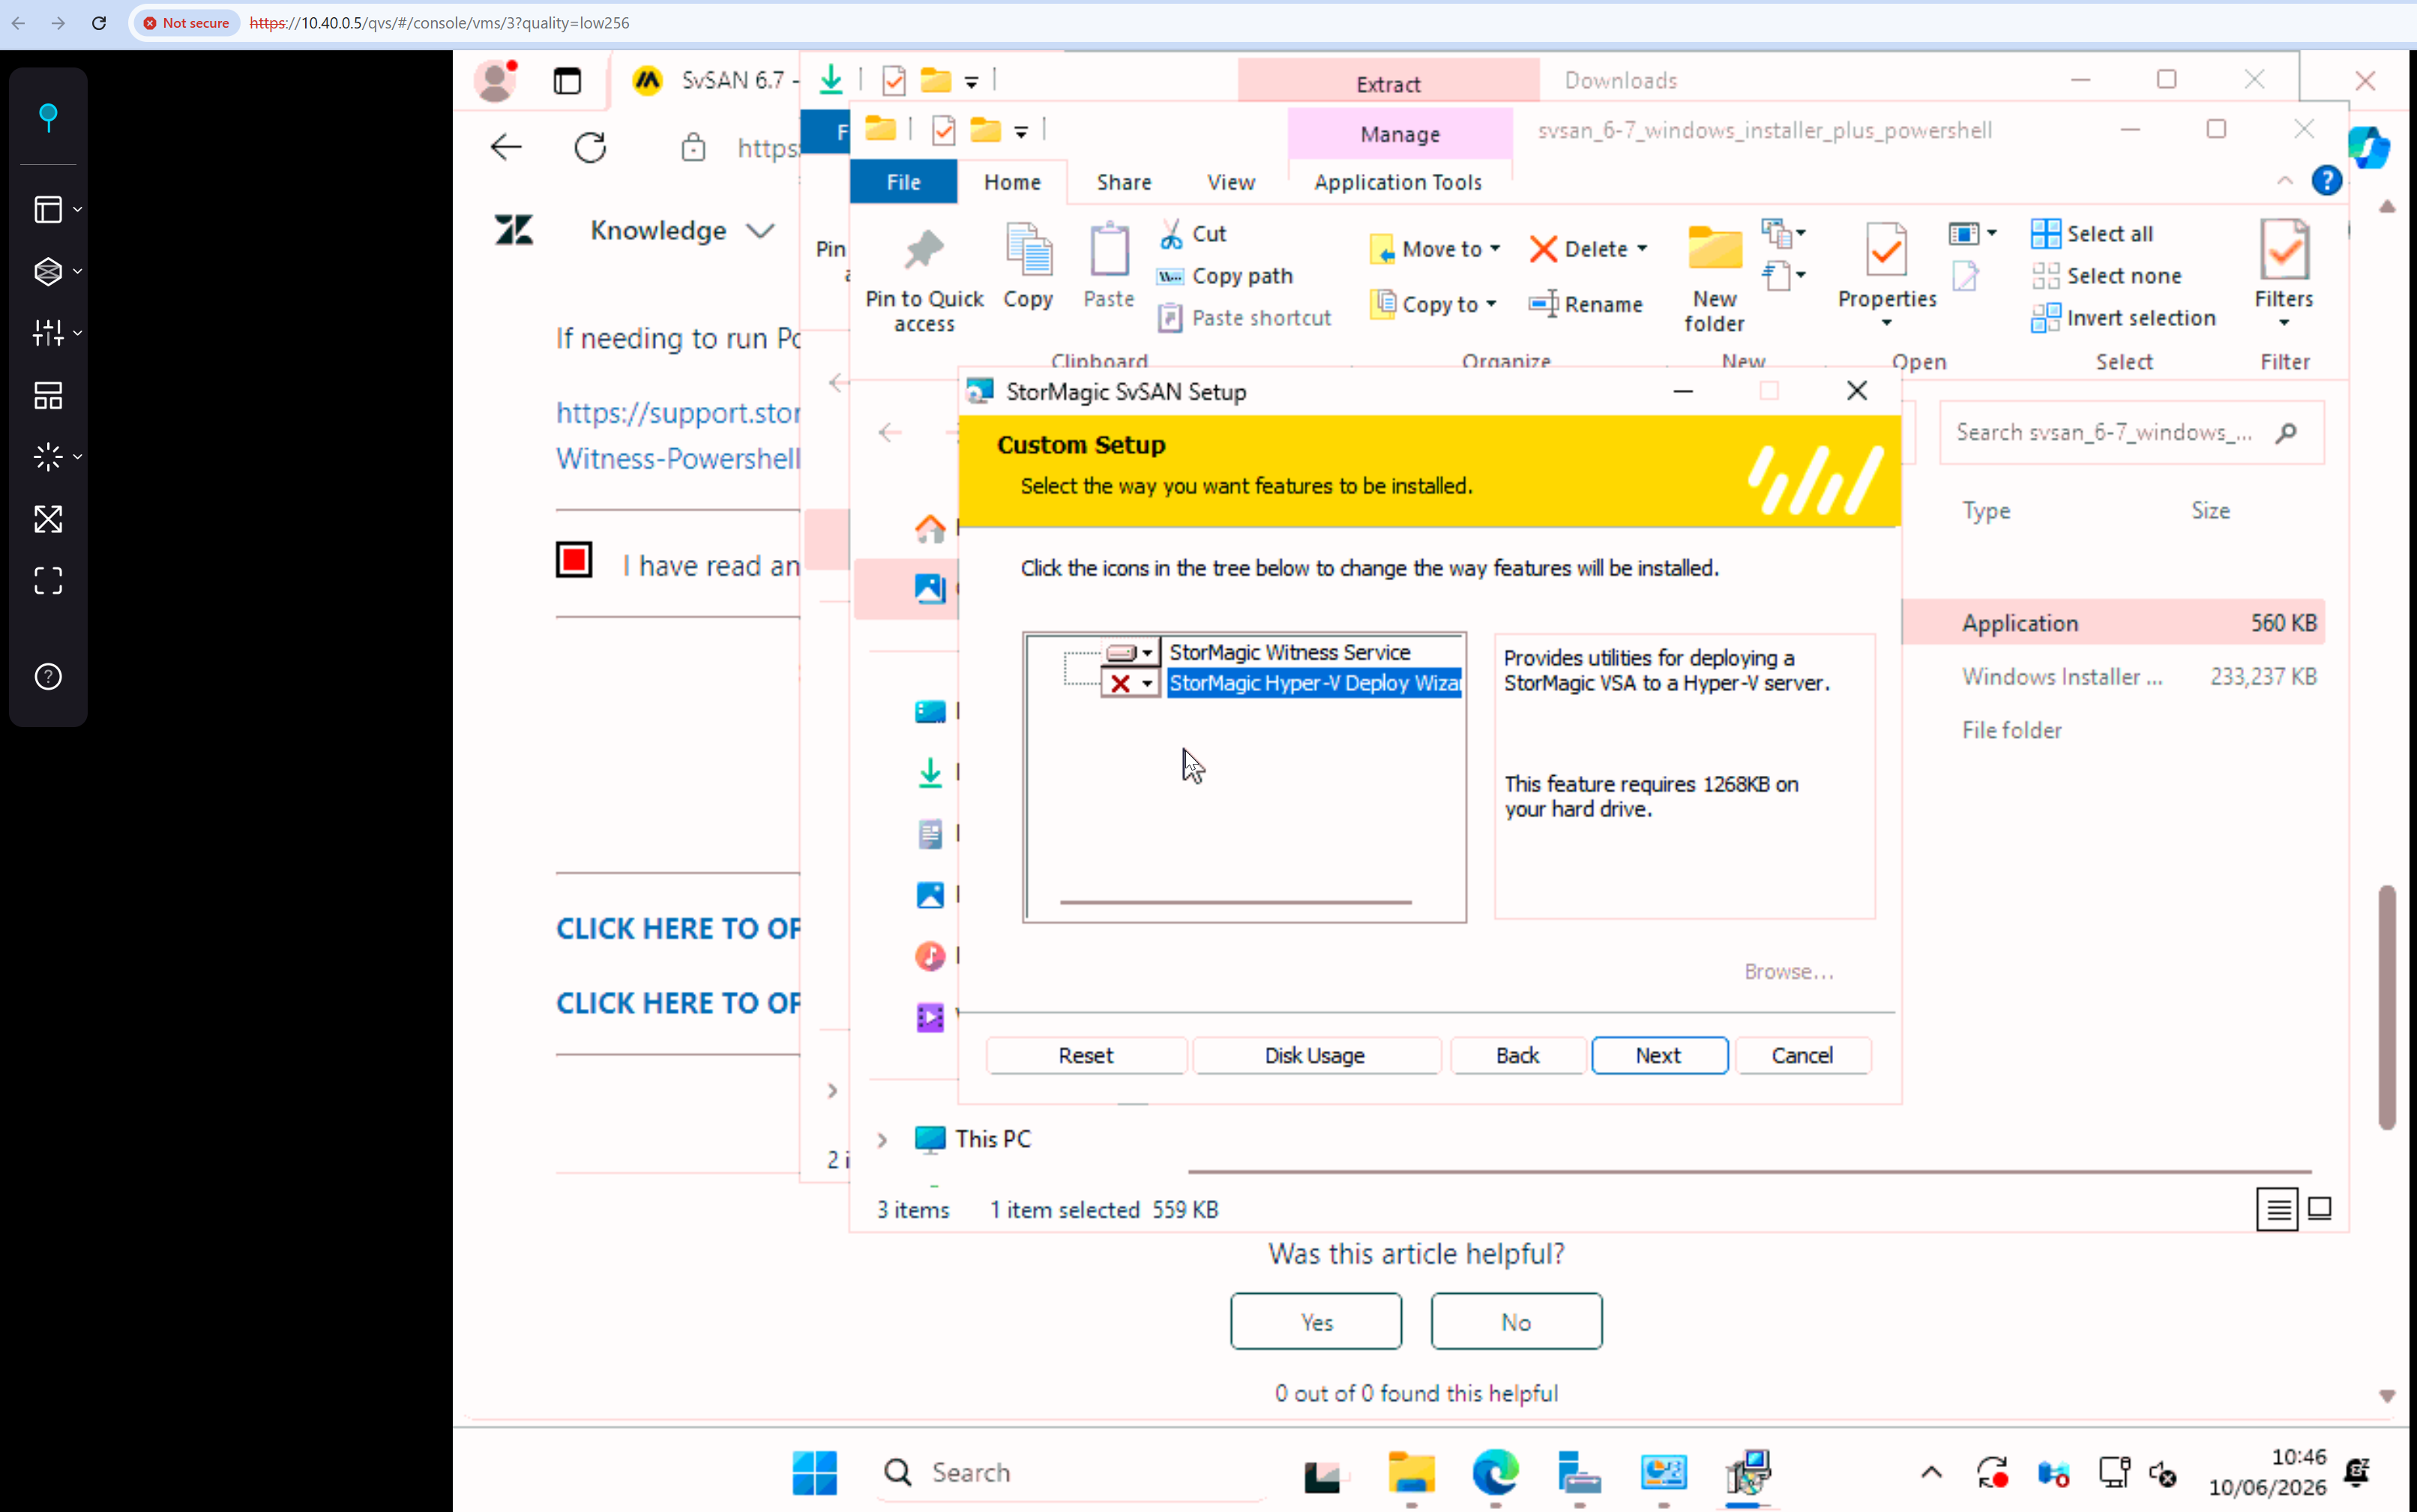Viewport: 2417px width, 1512px height.
Task: Switch Explorer to details view layout
Action: pyautogui.click(x=2277, y=1209)
